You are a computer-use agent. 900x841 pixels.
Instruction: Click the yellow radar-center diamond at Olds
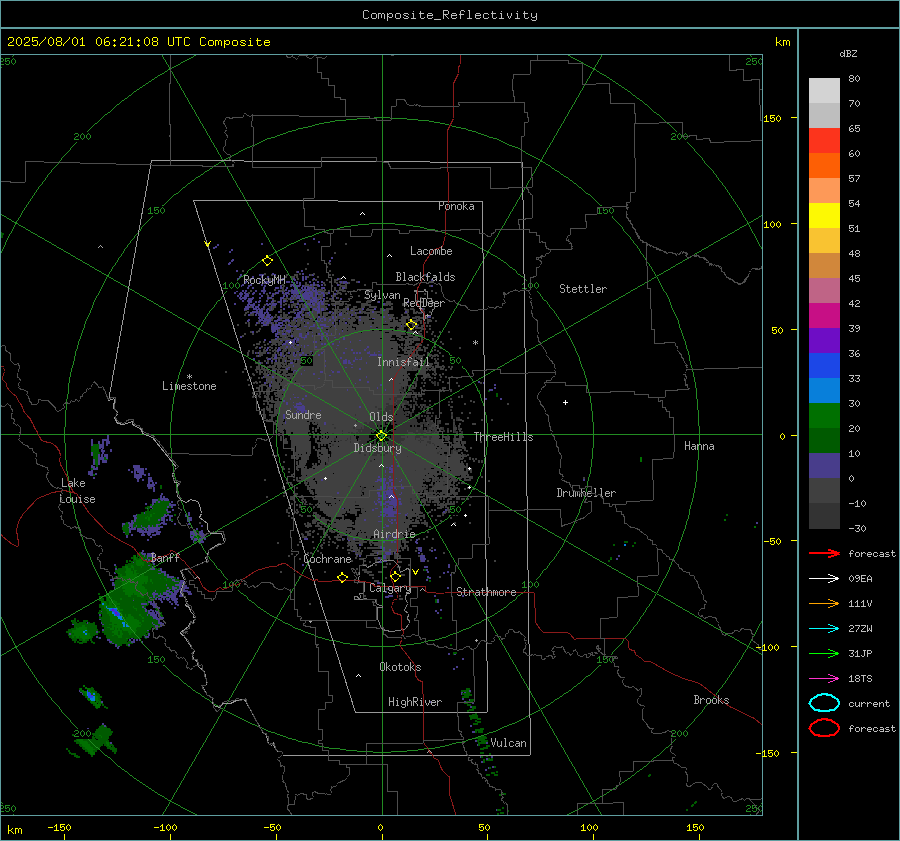pyautogui.click(x=381, y=436)
